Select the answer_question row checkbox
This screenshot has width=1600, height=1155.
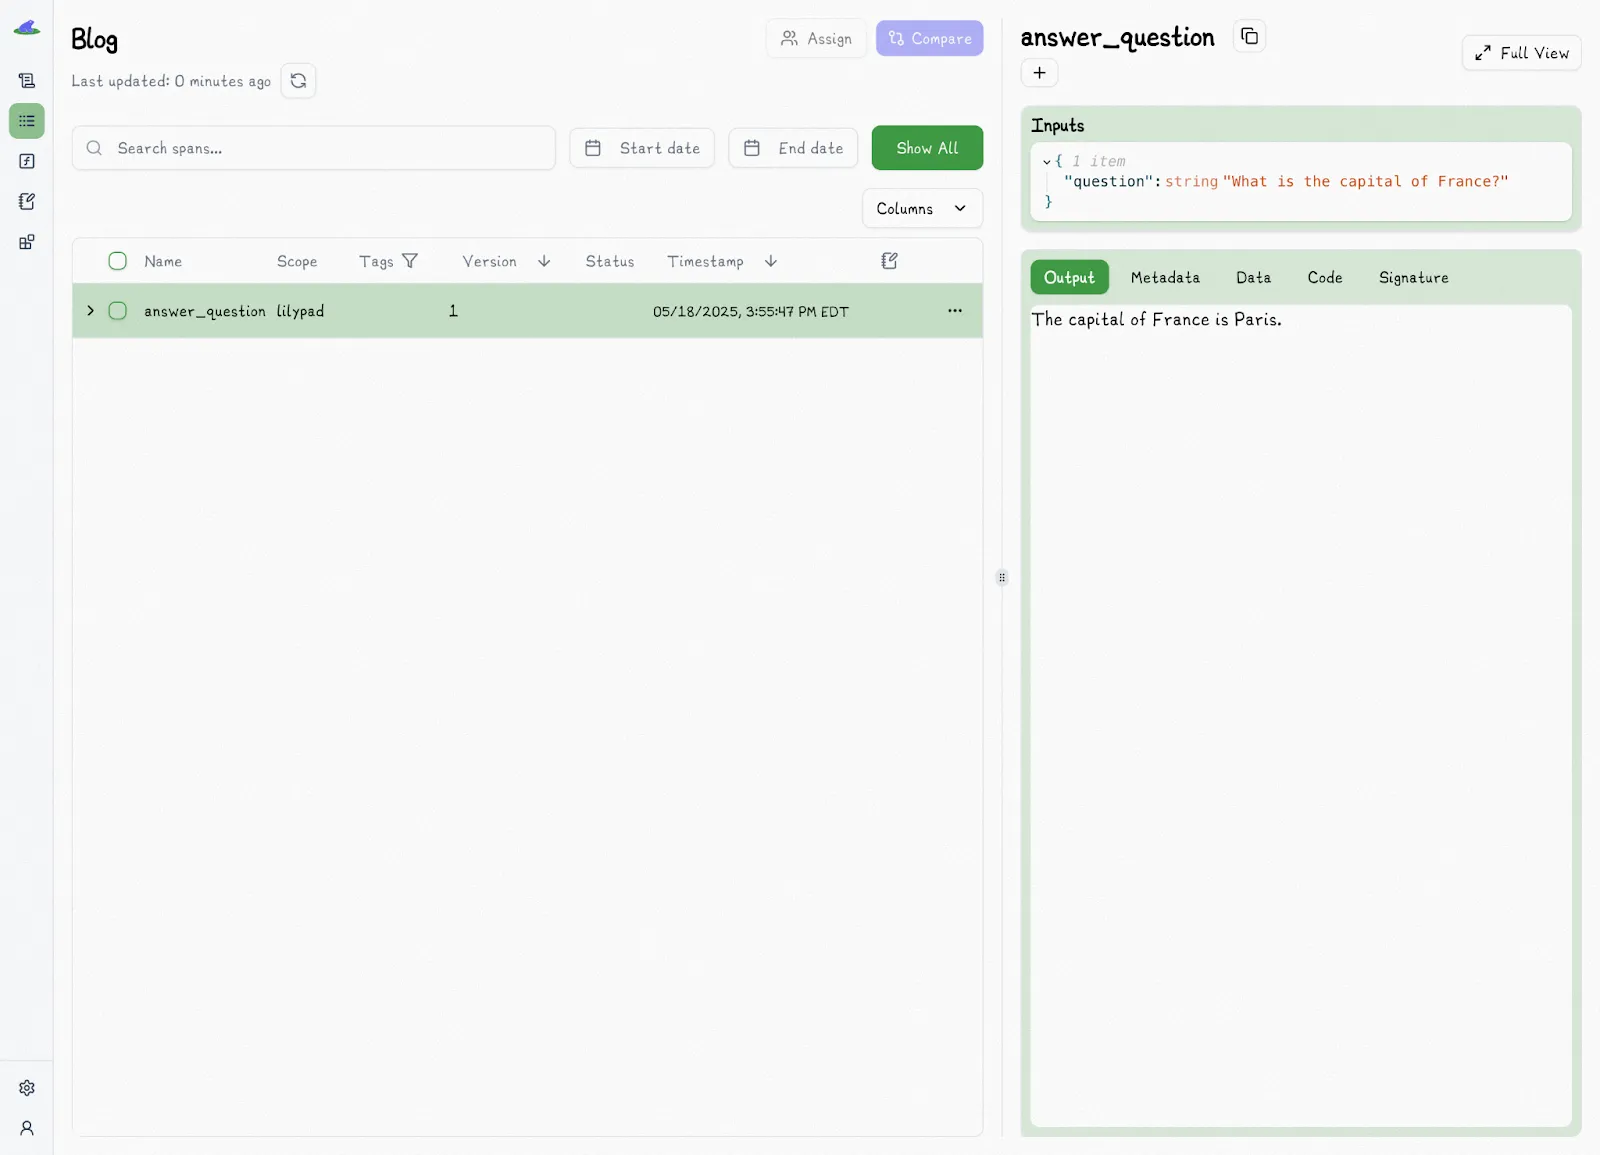click(118, 311)
